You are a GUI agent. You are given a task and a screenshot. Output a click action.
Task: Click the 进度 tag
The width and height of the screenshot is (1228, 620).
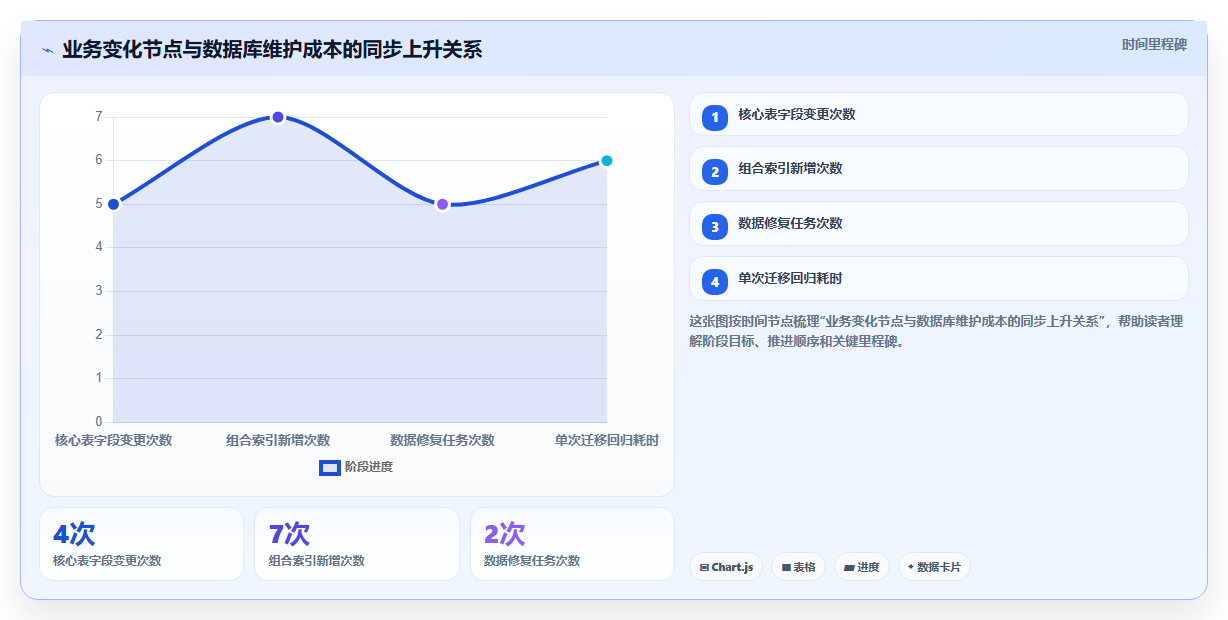click(x=862, y=567)
